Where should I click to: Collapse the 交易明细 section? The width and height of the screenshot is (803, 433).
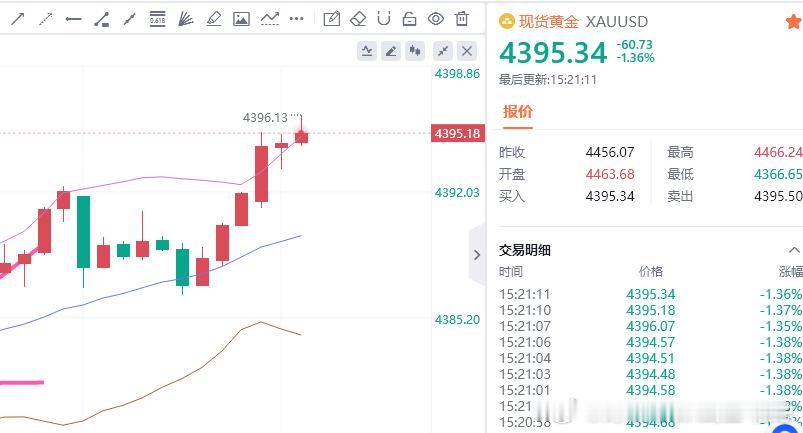point(794,250)
